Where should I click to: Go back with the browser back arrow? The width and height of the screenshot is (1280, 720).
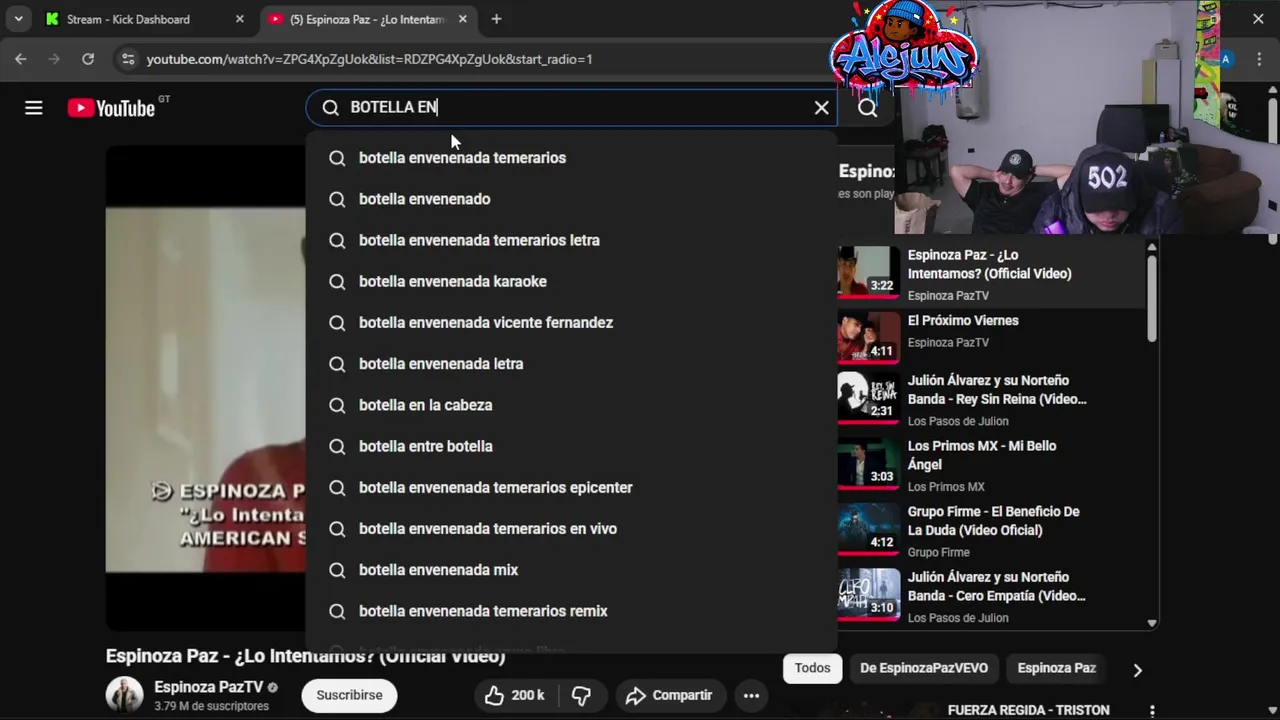[21, 59]
